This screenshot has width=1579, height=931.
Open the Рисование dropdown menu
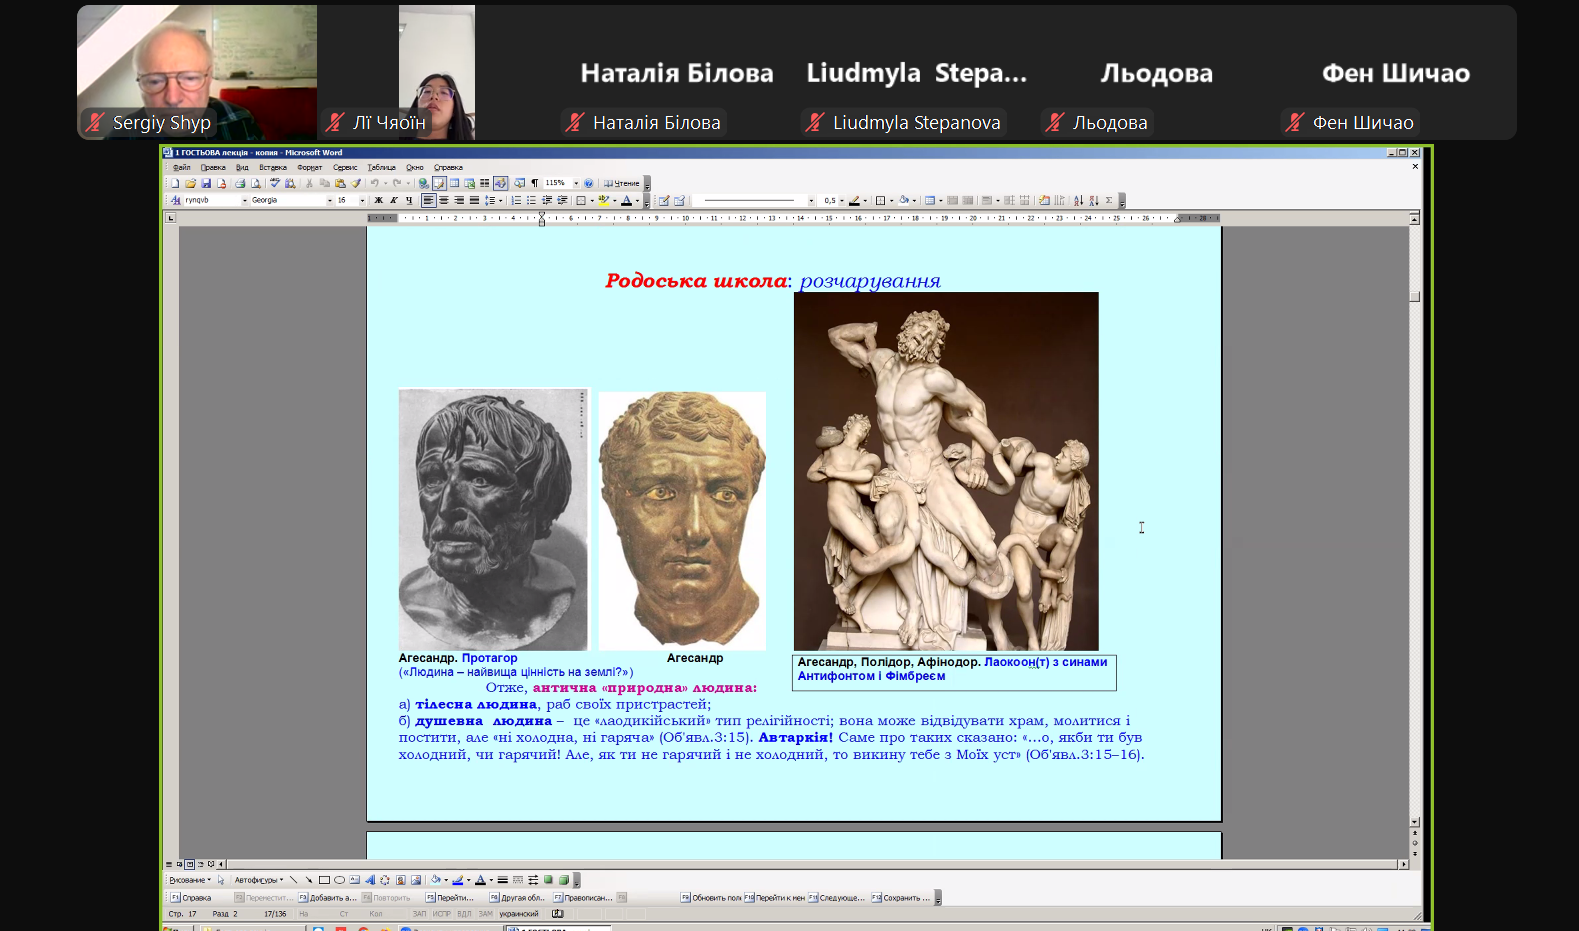click(190, 880)
